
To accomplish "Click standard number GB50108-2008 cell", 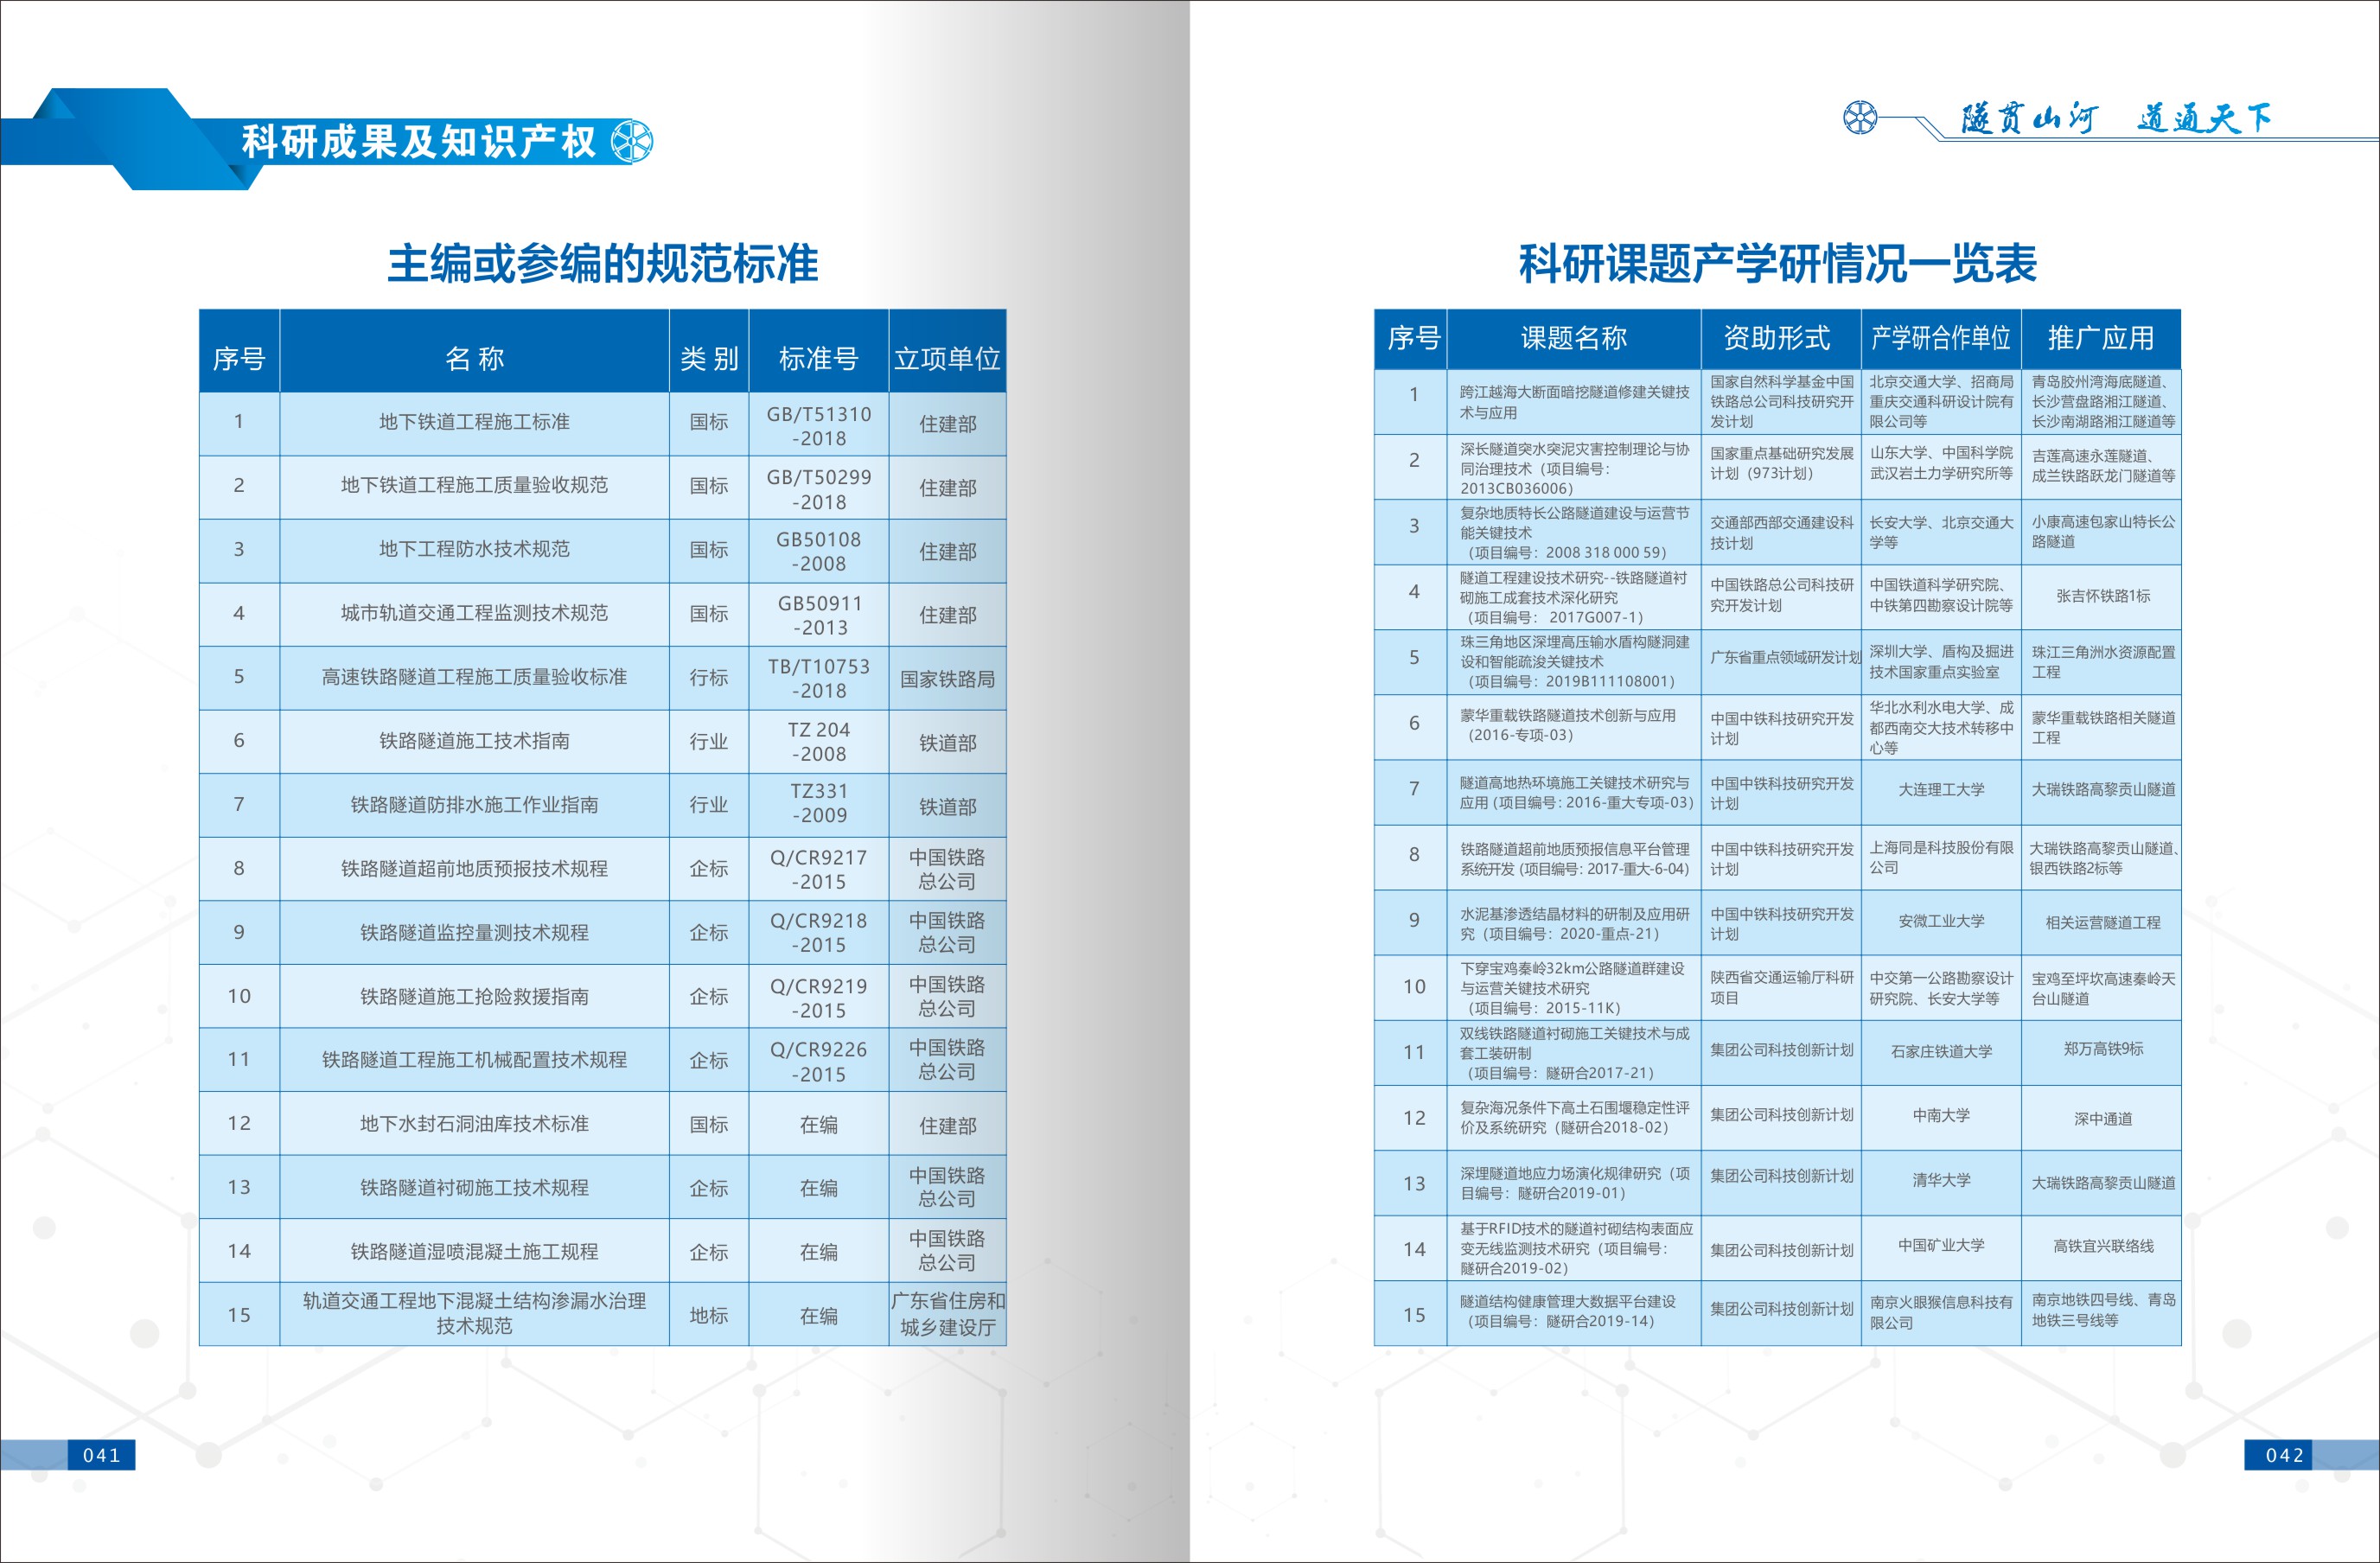I will [818, 551].
